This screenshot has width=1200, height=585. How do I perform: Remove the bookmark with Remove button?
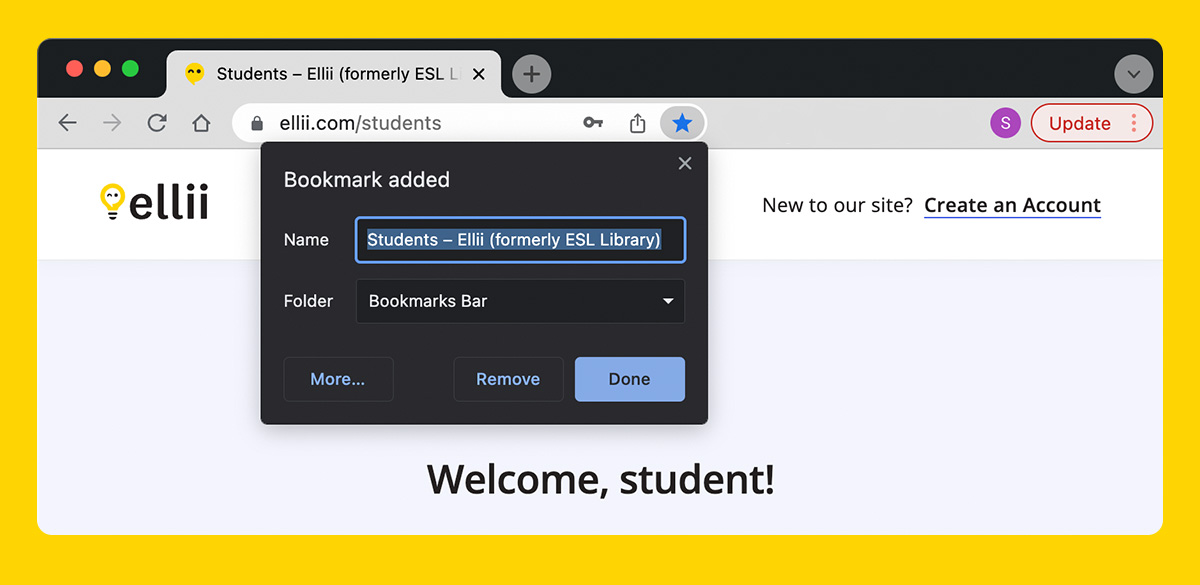[508, 379]
